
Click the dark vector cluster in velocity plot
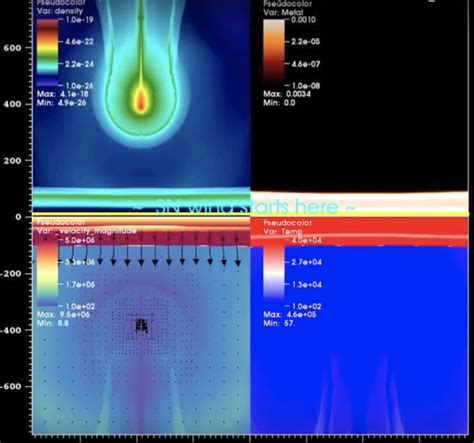pyautogui.click(x=142, y=326)
